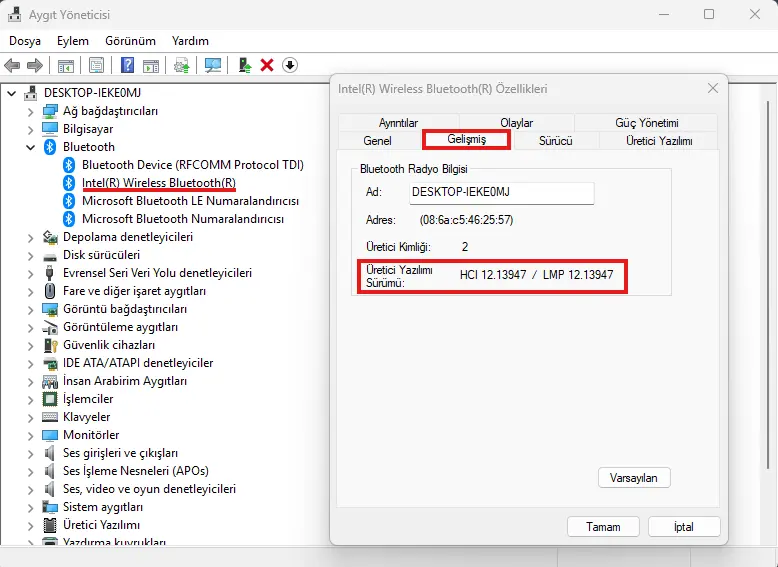Image resolution: width=778 pixels, height=567 pixels.
Task: Select Intel(R) Wireless Bluetooth(R) device
Action: (x=159, y=183)
